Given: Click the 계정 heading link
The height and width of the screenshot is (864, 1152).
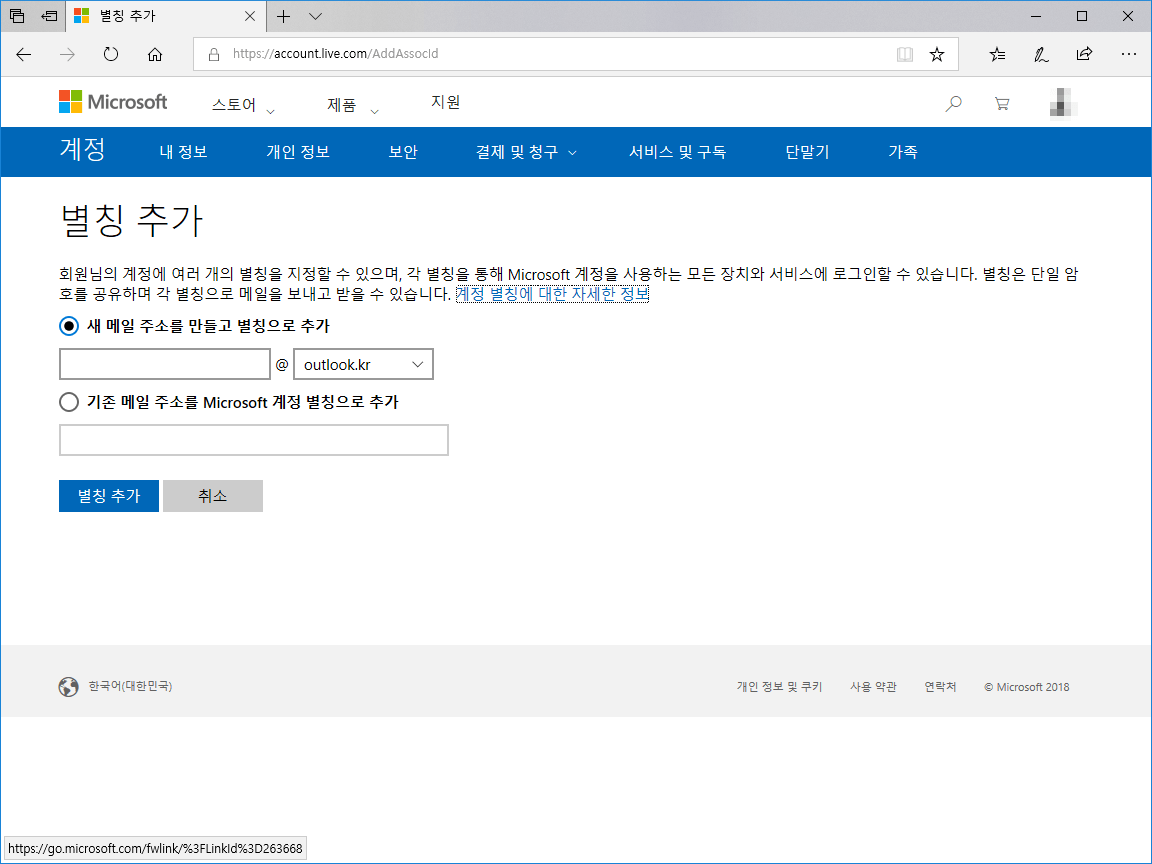Looking at the screenshot, I should pos(82,149).
